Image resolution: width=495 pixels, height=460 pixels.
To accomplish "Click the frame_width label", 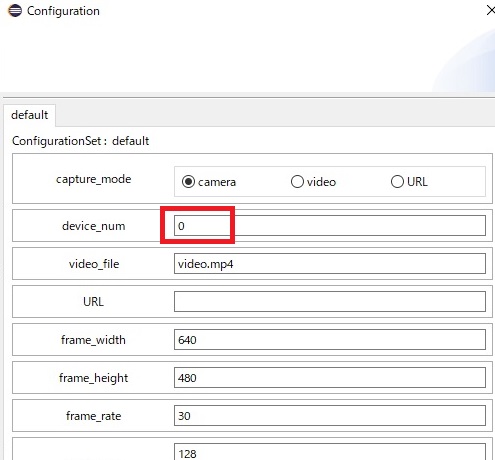I will coord(93,340).
